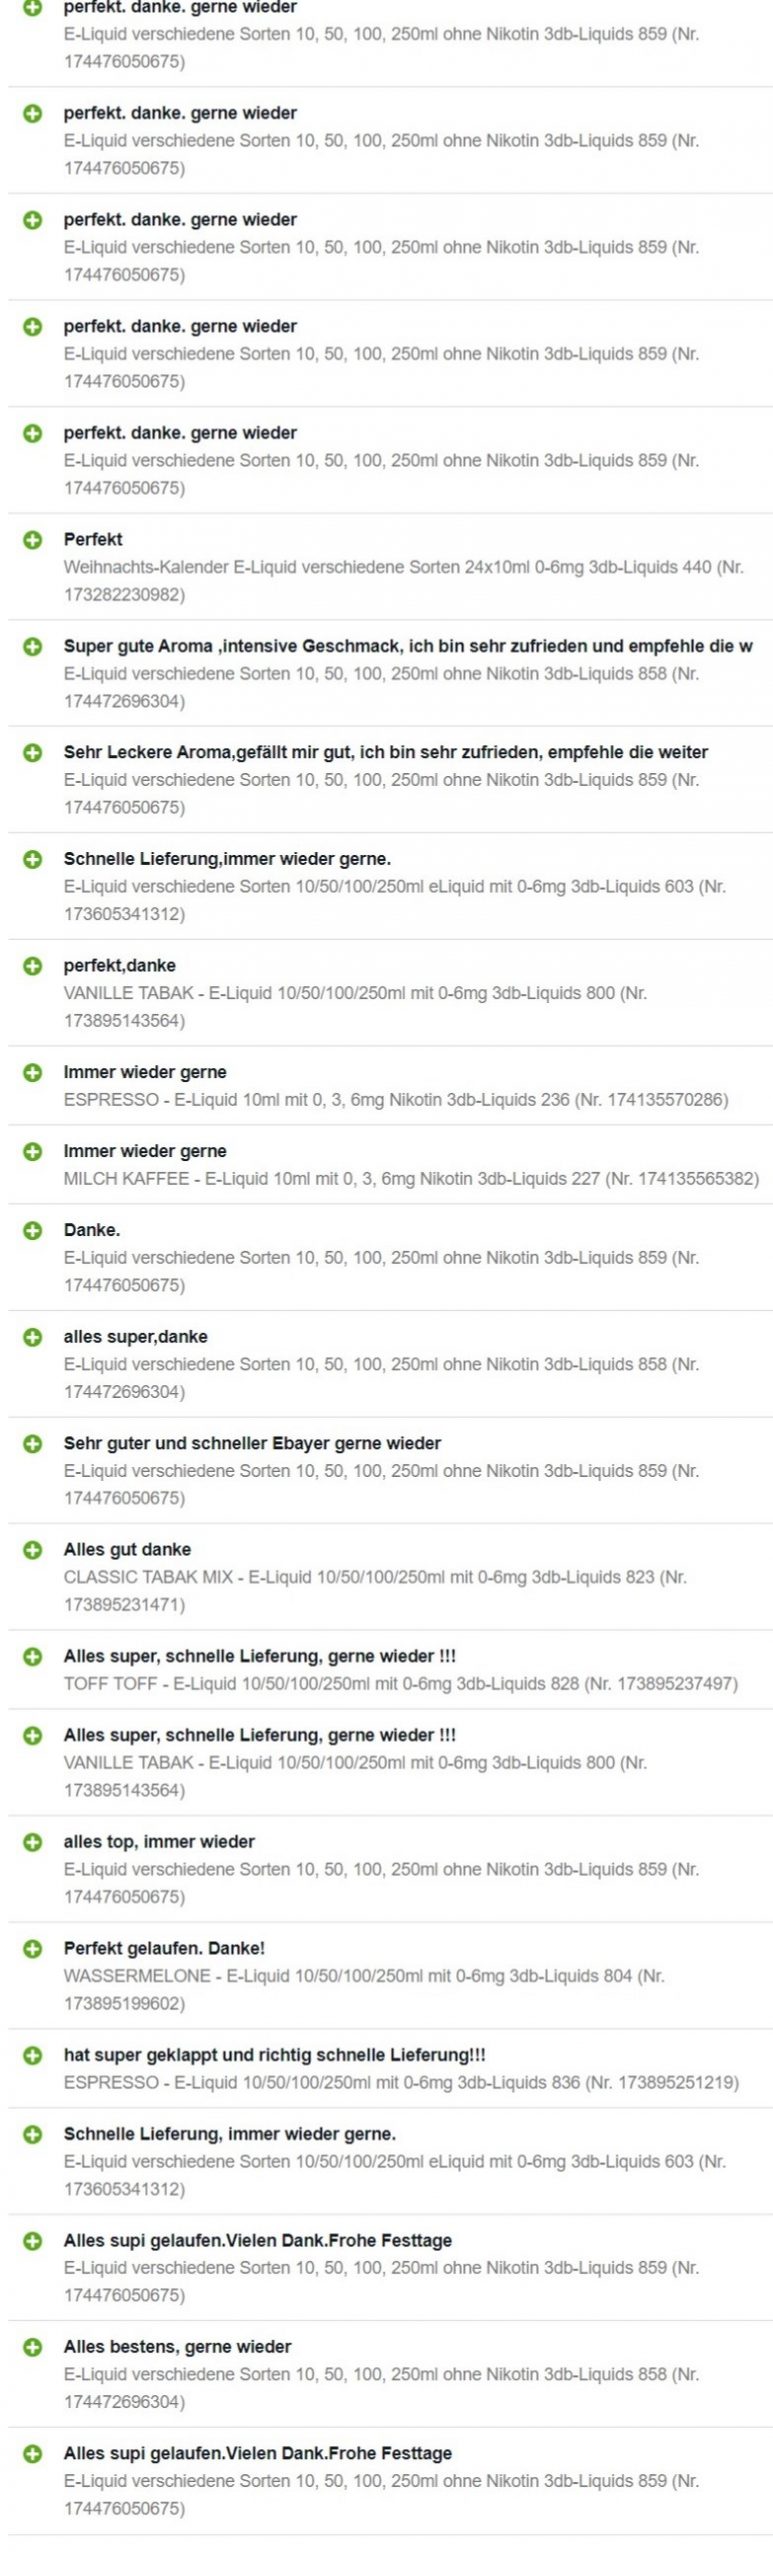The height and width of the screenshot is (2560, 773).
Task: Click green plus icon beside "Perfekt" feedback
Action: 33,540
